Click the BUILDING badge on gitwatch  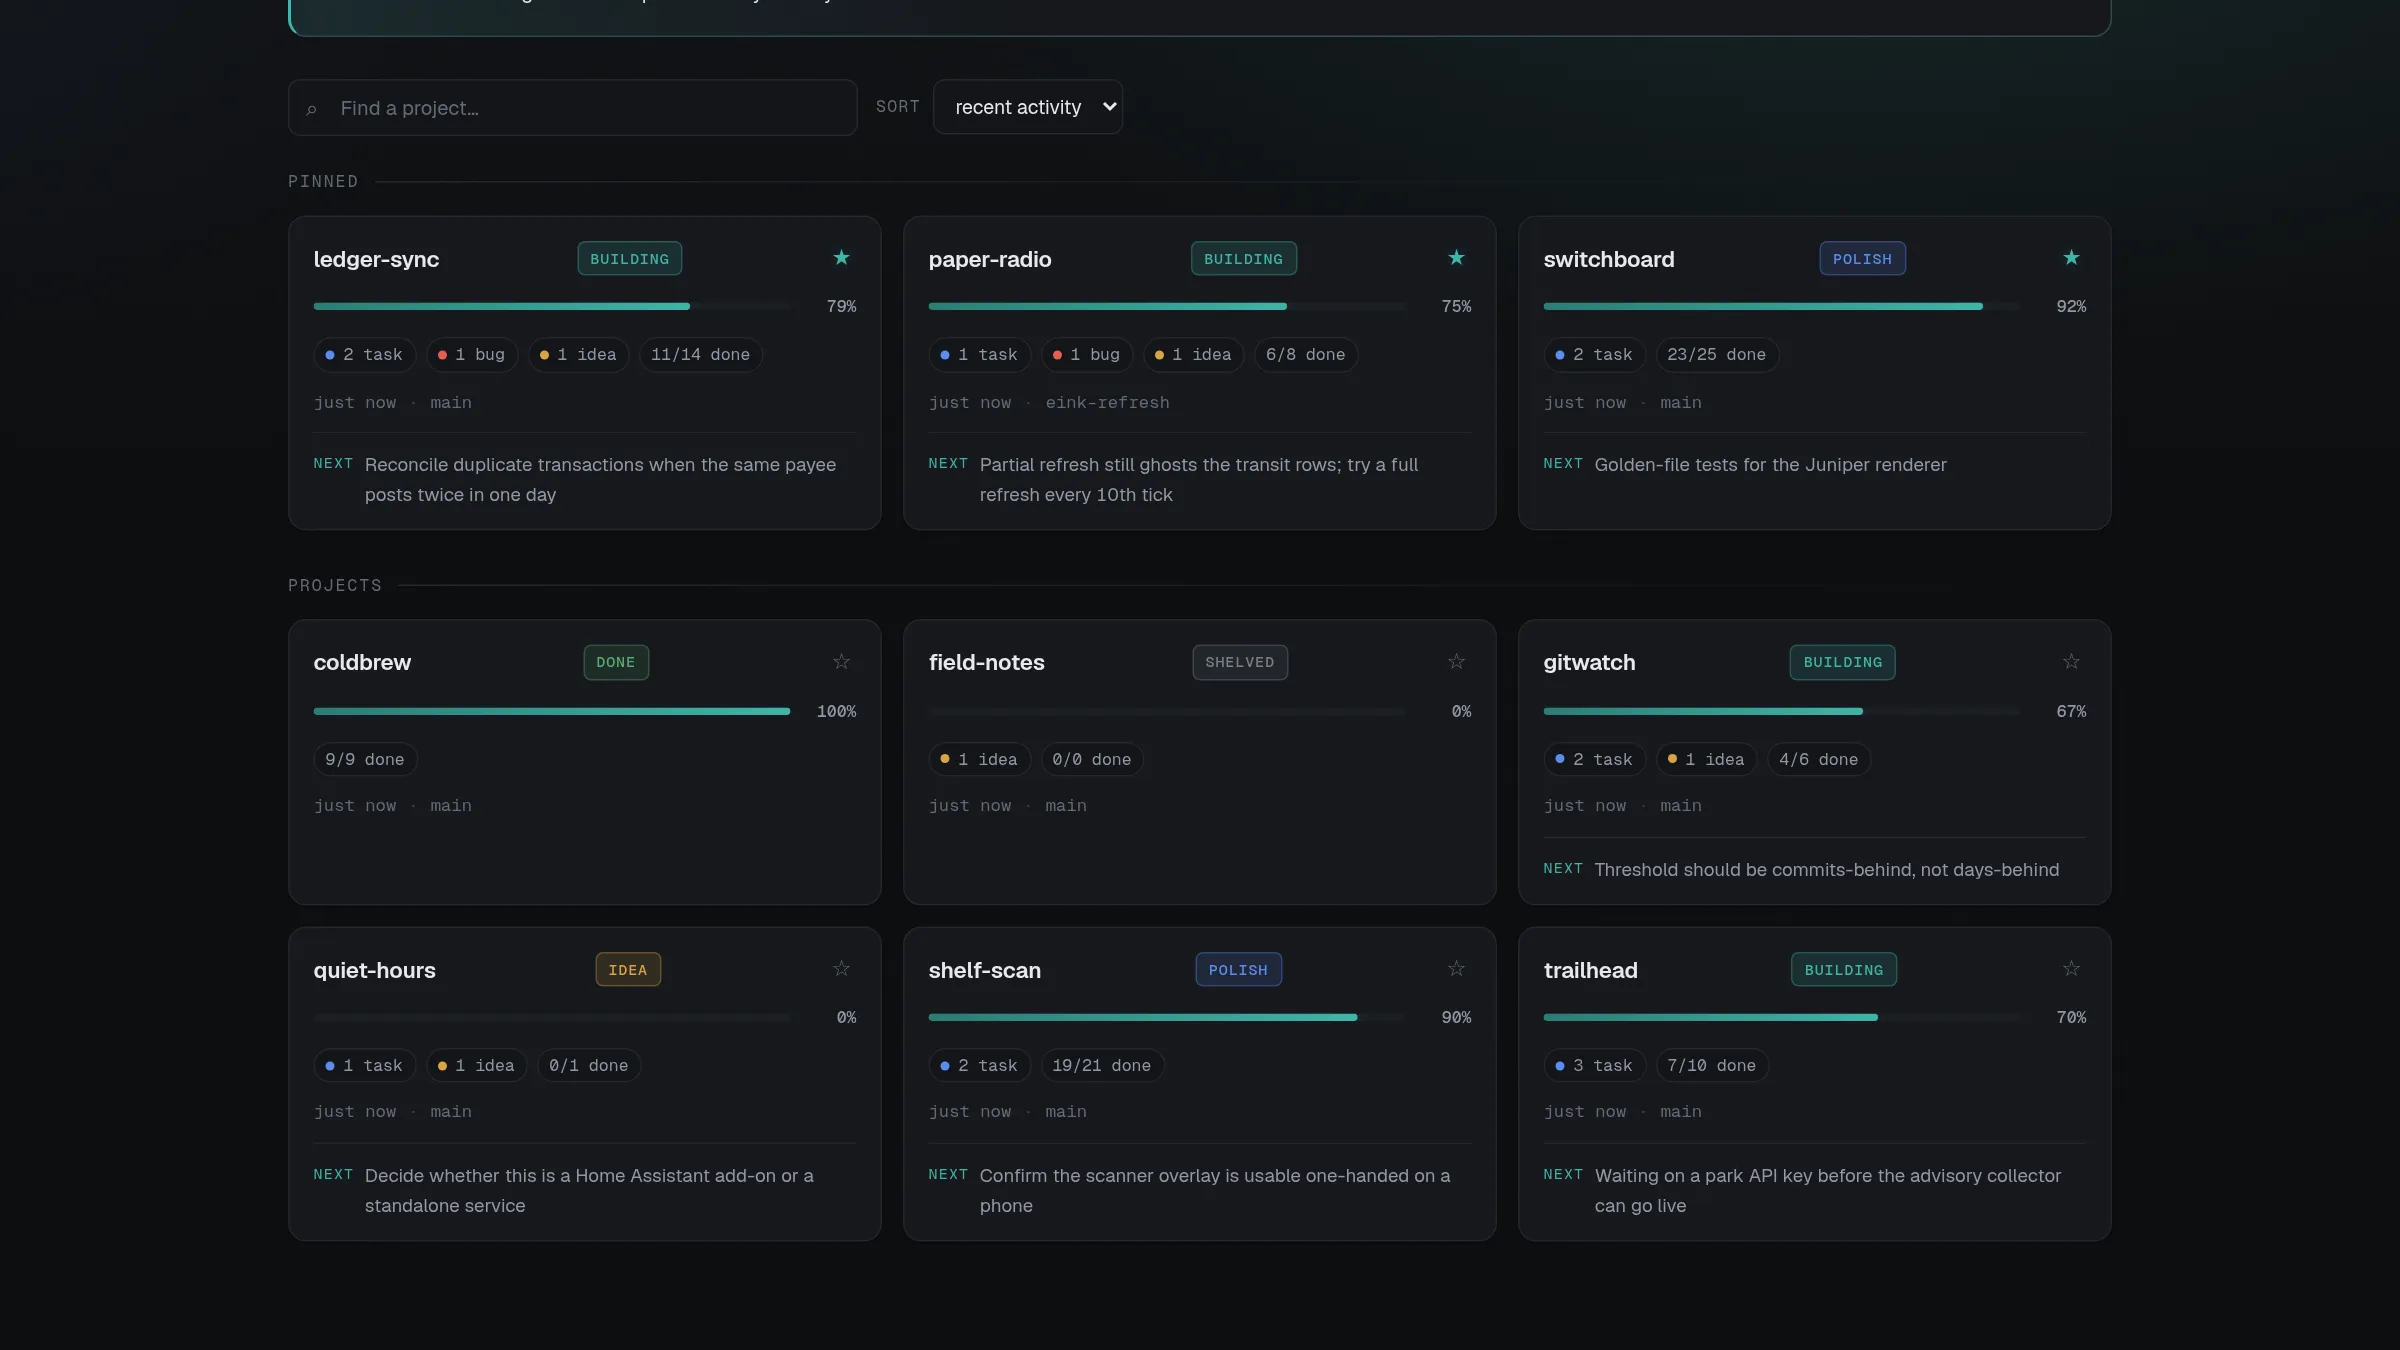tap(1842, 662)
